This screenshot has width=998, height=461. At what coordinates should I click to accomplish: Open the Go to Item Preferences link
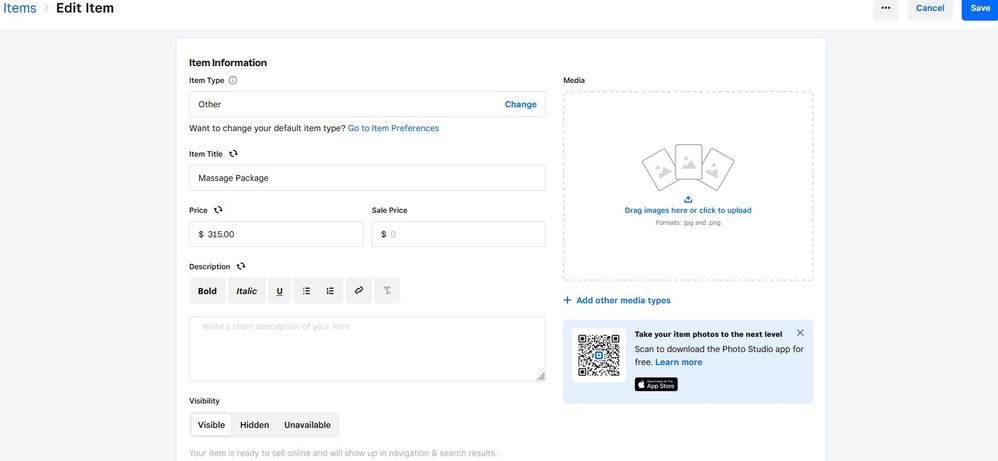pos(393,128)
